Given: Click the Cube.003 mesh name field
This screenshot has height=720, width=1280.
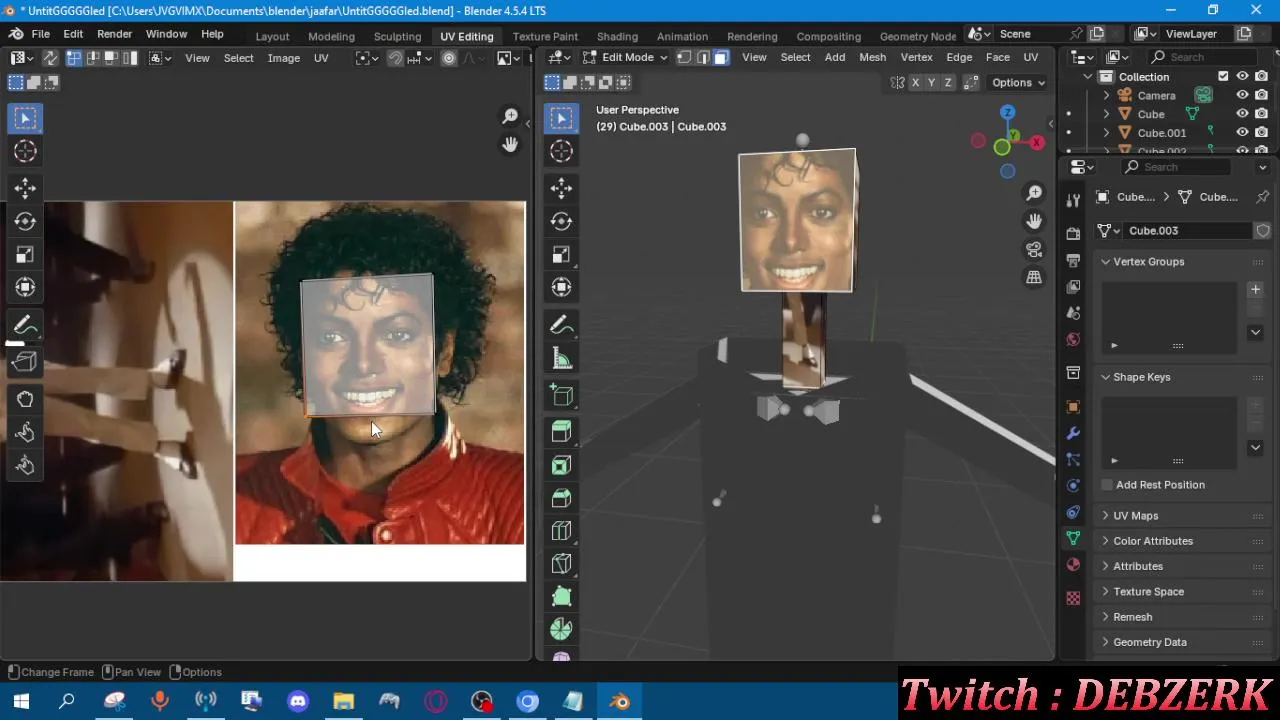Looking at the screenshot, I should coord(1188,231).
